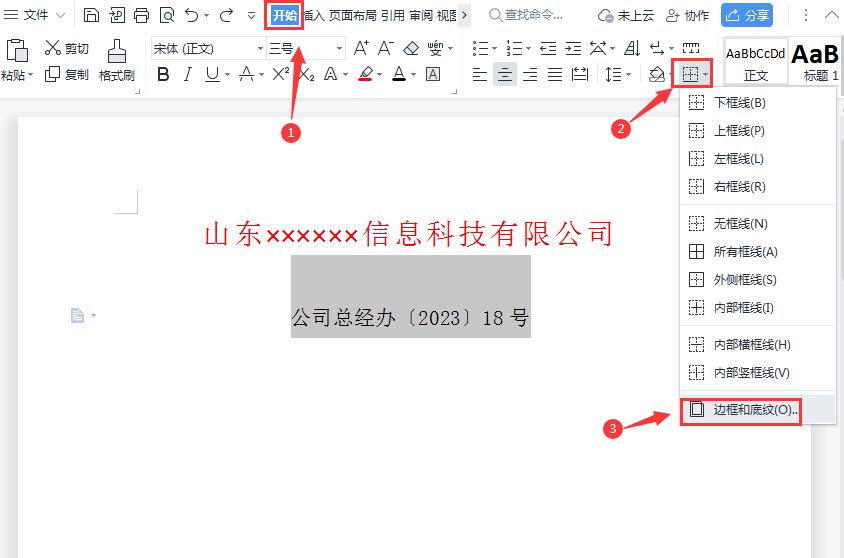Open the numbered list dropdown

point(528,49)
